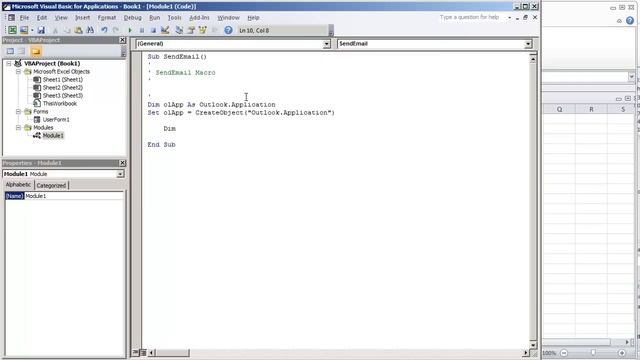Collapse the Forms folder expander

tap(18, 111)
